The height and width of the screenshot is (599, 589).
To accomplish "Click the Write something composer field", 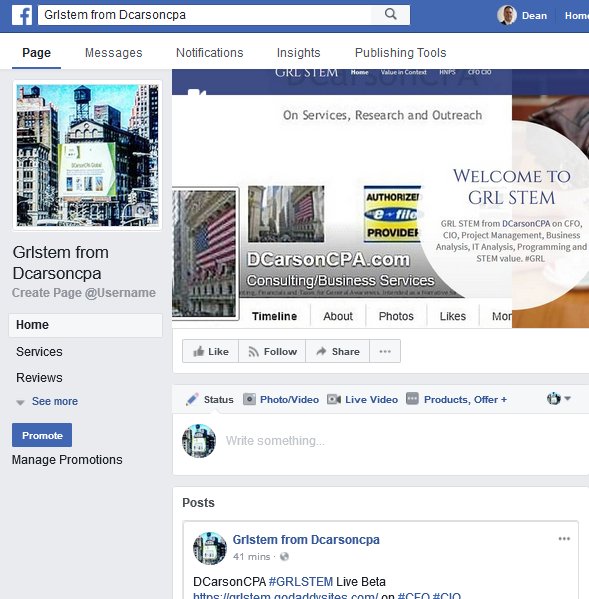I will click(275, 441).
